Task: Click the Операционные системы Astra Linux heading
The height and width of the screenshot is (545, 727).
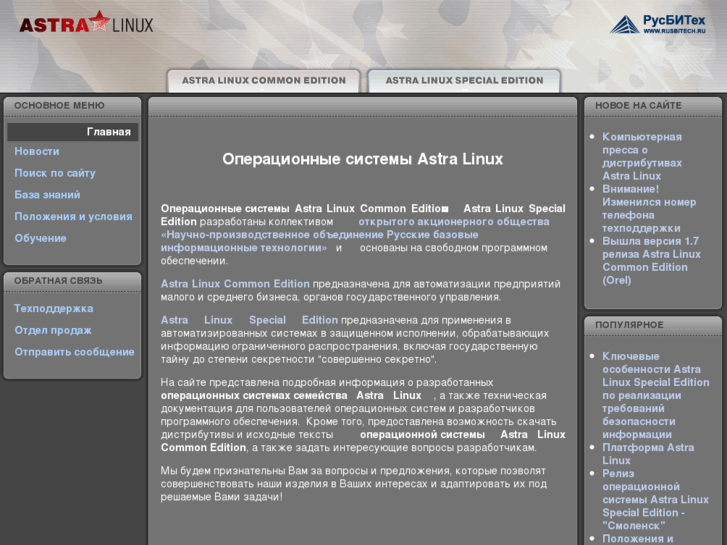Action: [363, 159]
